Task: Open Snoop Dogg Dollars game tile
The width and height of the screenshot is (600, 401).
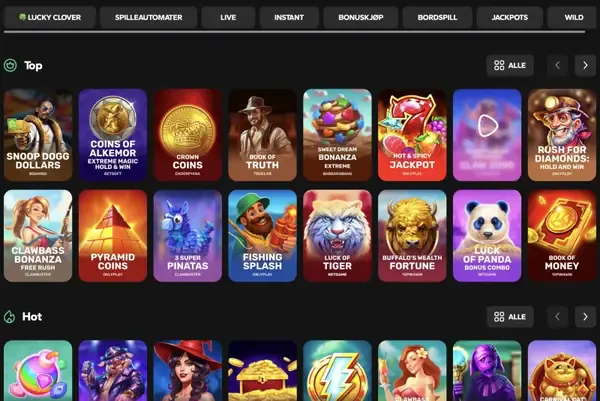Action: pyautogui.click(x=38, y=135)
